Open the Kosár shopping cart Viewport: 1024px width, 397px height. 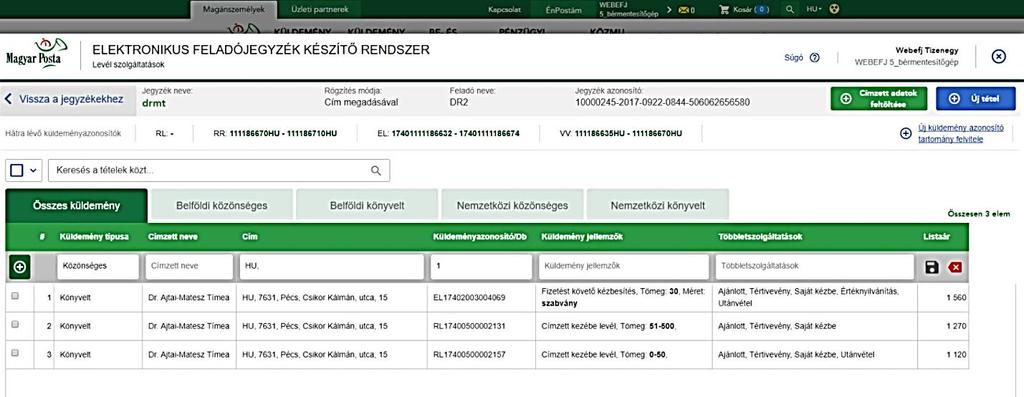point(743,10)
